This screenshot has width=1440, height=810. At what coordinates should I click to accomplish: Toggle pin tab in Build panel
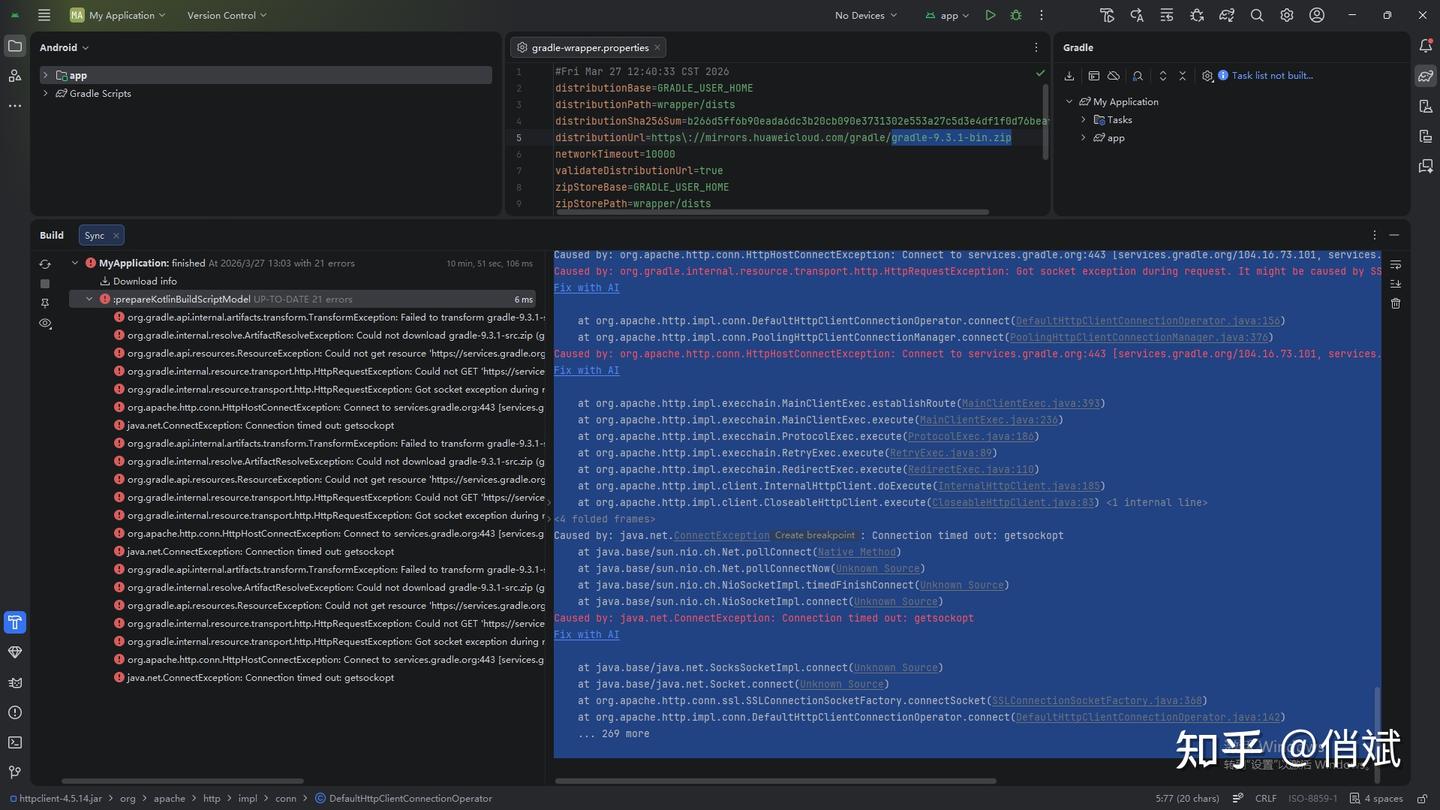(x=45, y=303)
